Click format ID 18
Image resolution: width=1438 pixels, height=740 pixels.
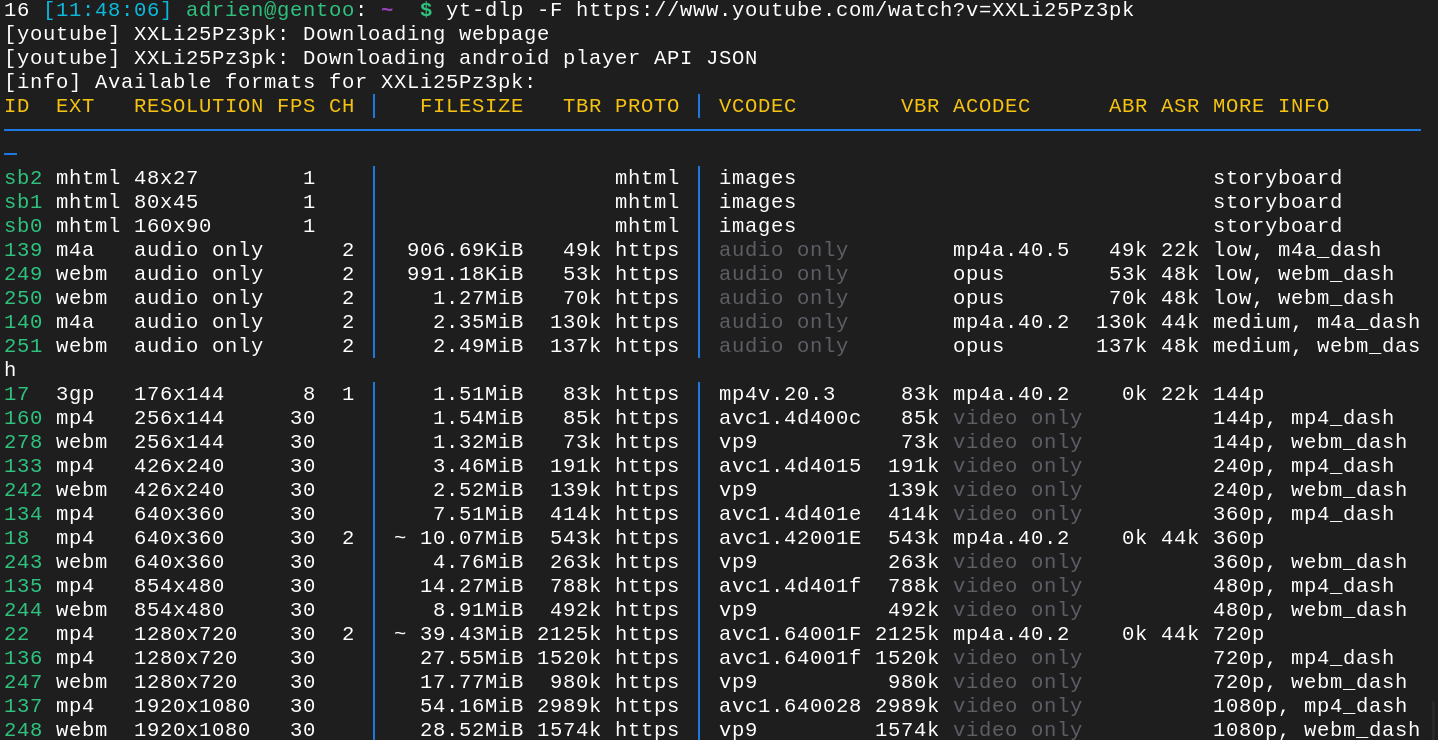point(17,538)
